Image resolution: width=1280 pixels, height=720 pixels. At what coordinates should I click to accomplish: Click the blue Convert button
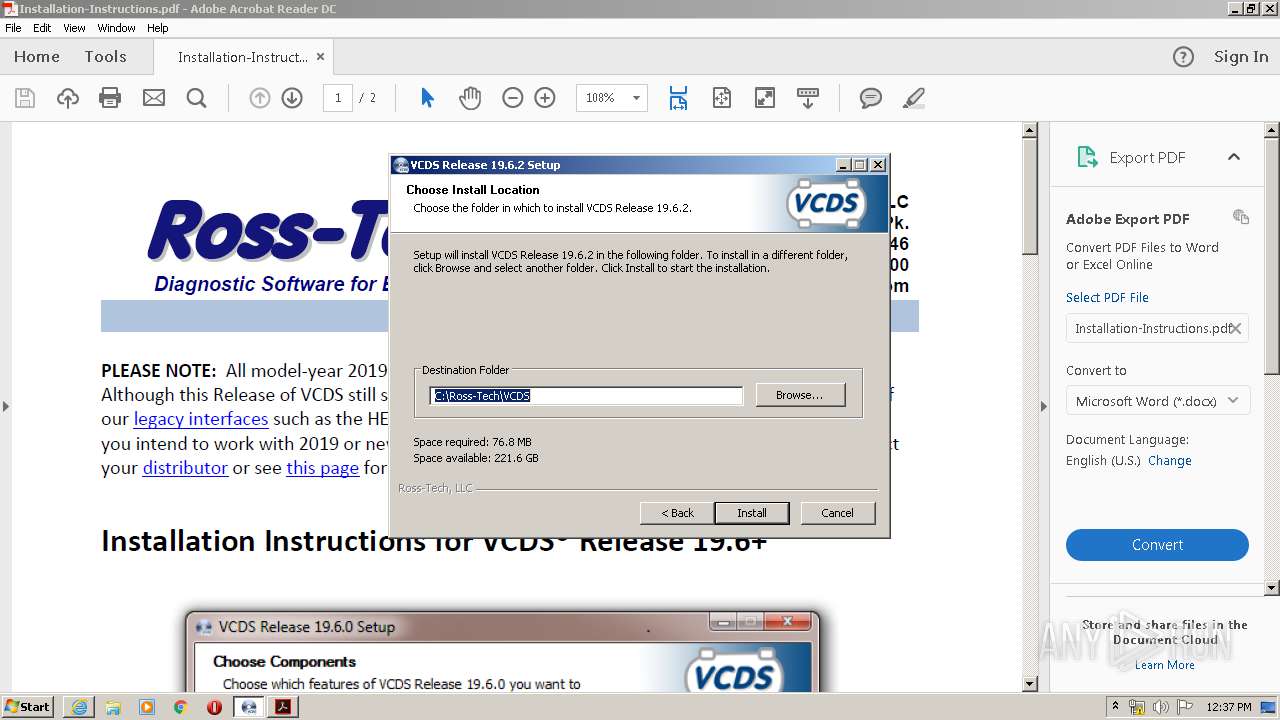coord(1157,545)
